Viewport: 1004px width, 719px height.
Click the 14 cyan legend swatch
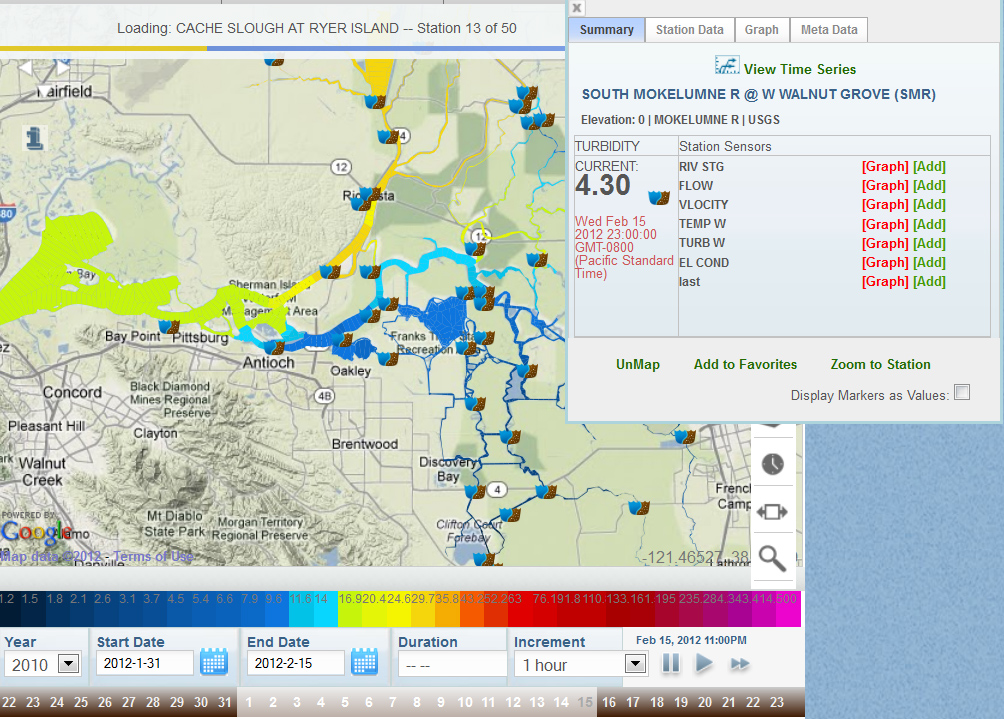point(325,609)
